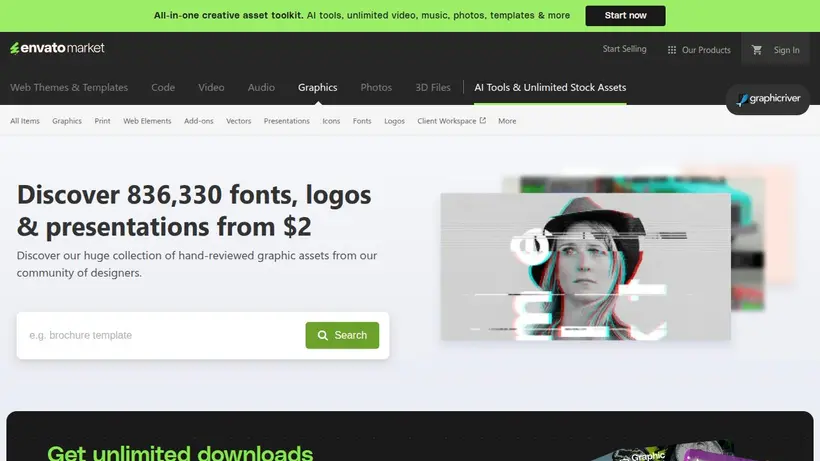Open the Add-ons submenu item
Screen dimensions: 820x461
point(198,121)
